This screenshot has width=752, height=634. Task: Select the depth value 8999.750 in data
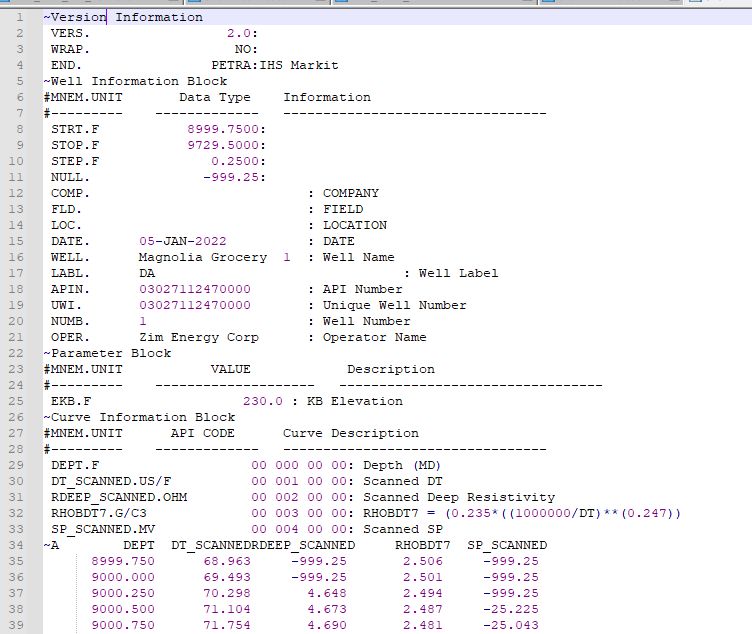click(x=123, y=561)
